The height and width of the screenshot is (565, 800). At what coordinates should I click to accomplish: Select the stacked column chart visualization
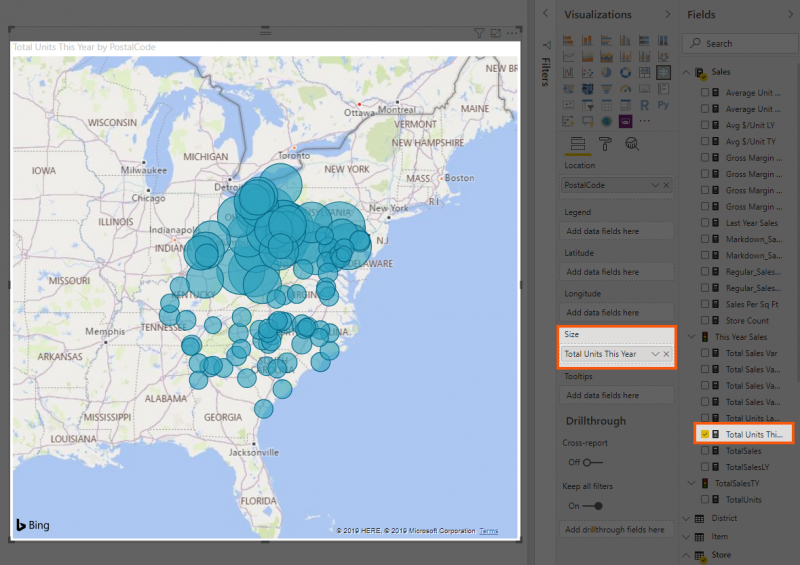pyautogui.click(x=587, y=40)
